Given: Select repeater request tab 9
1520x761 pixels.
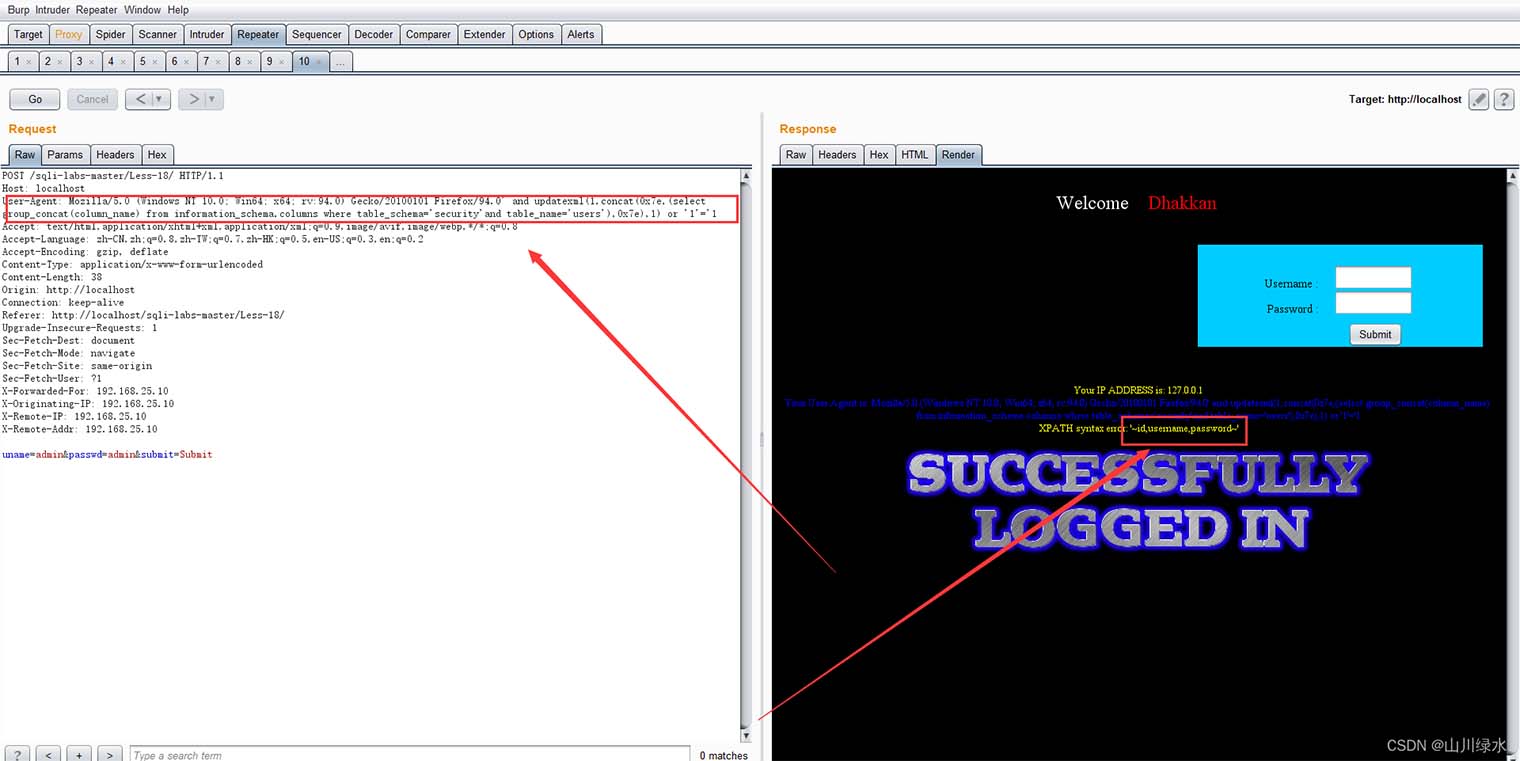Looking at the screenshot, I should pyautogui.click(x=274, y=62).
